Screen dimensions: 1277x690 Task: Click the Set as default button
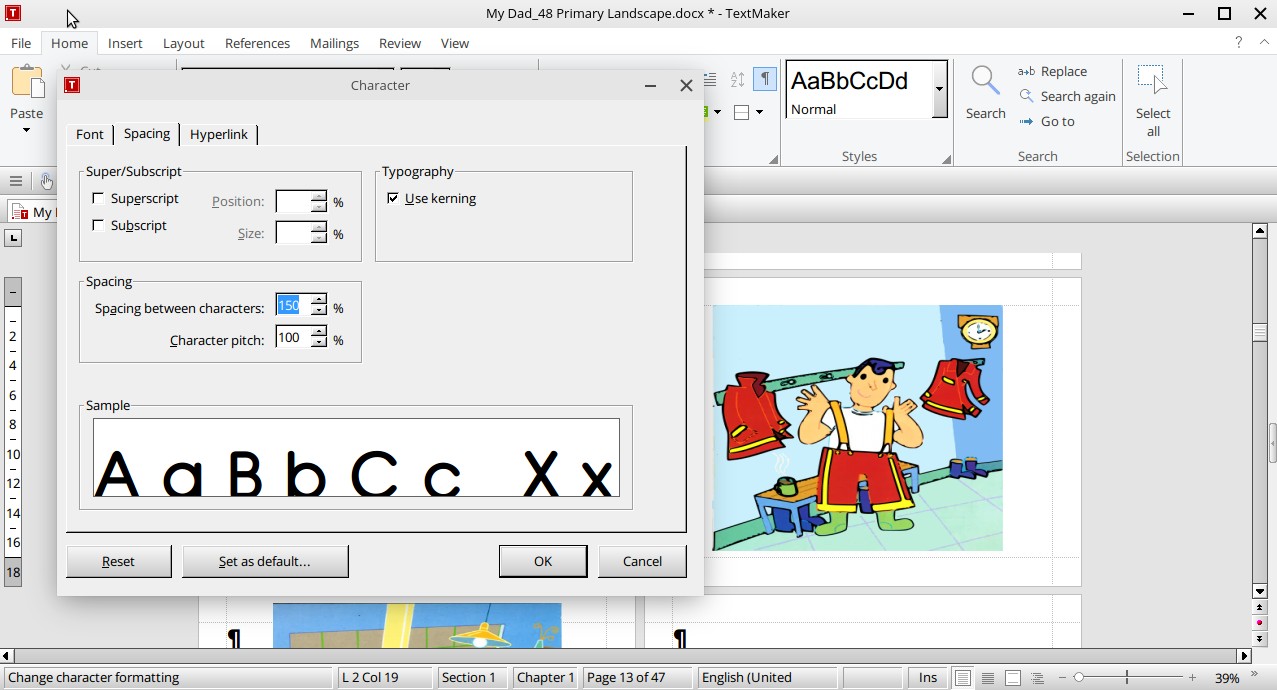pyautogui.click(x=265, y=562)
